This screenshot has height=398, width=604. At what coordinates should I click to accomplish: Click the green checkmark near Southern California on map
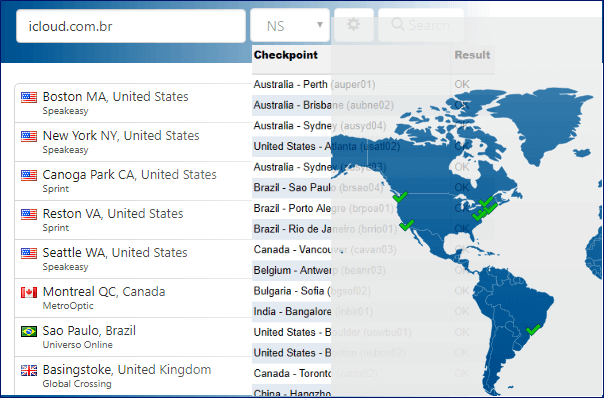[406, 225]
